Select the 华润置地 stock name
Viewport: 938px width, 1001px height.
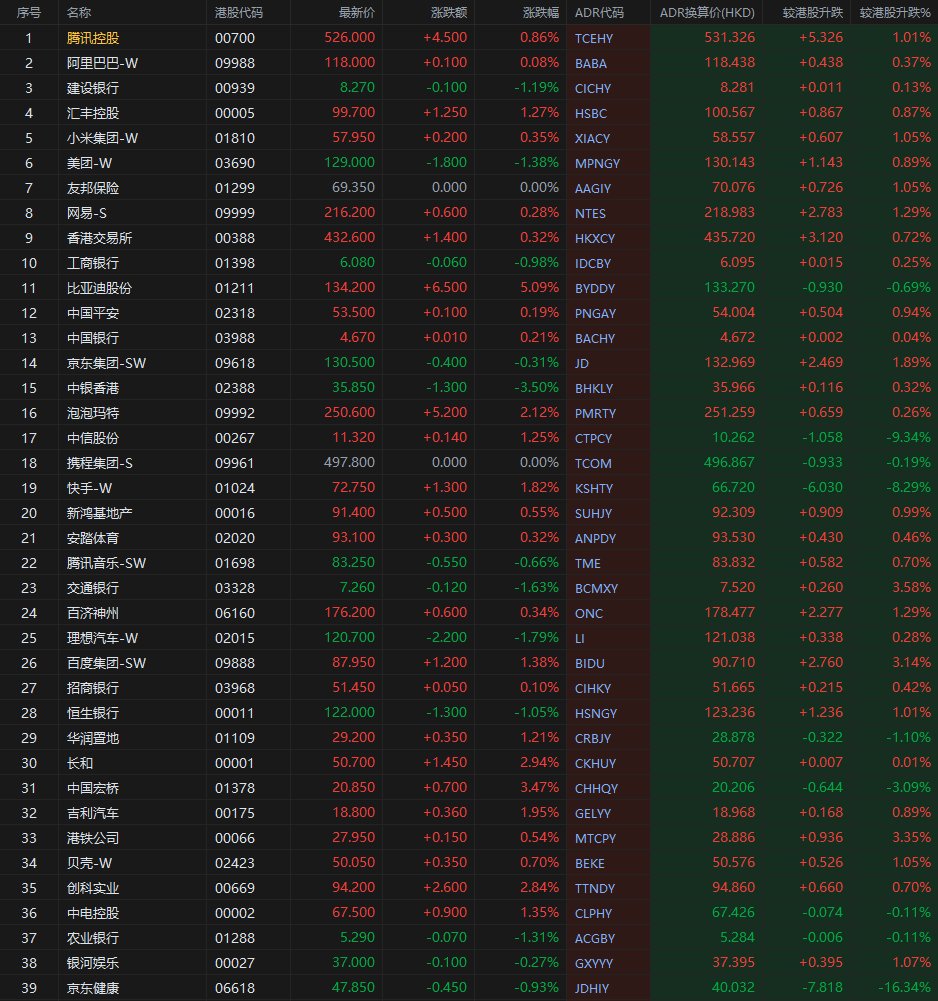tap(93, 738)
